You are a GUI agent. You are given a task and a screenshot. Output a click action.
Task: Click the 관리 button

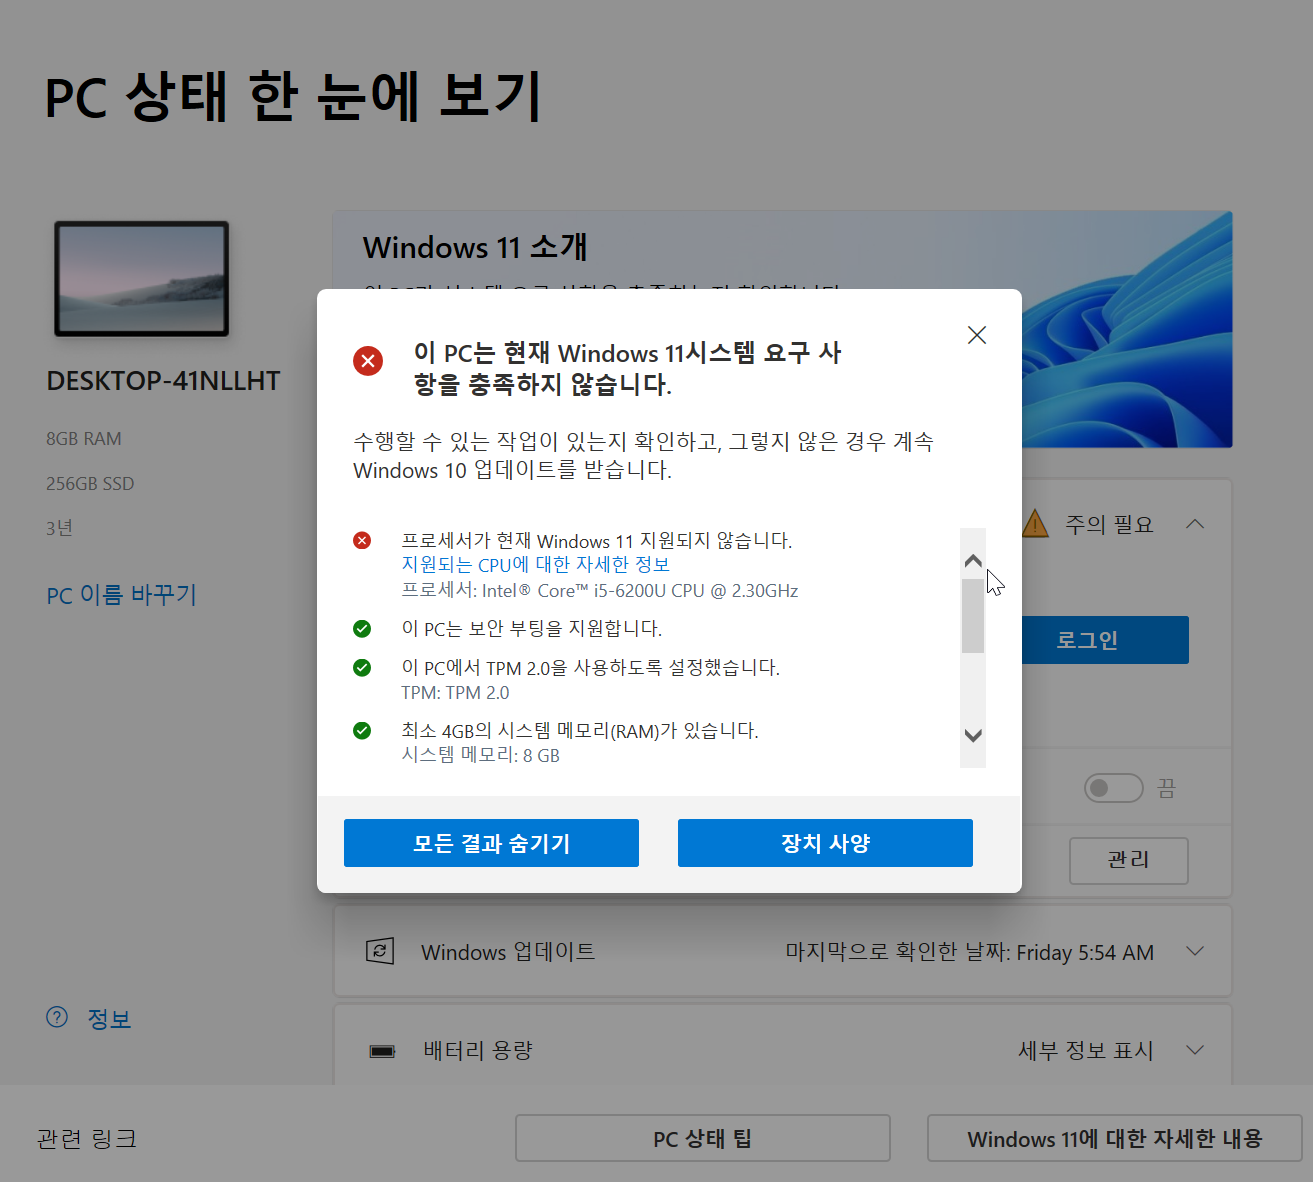1128,860
